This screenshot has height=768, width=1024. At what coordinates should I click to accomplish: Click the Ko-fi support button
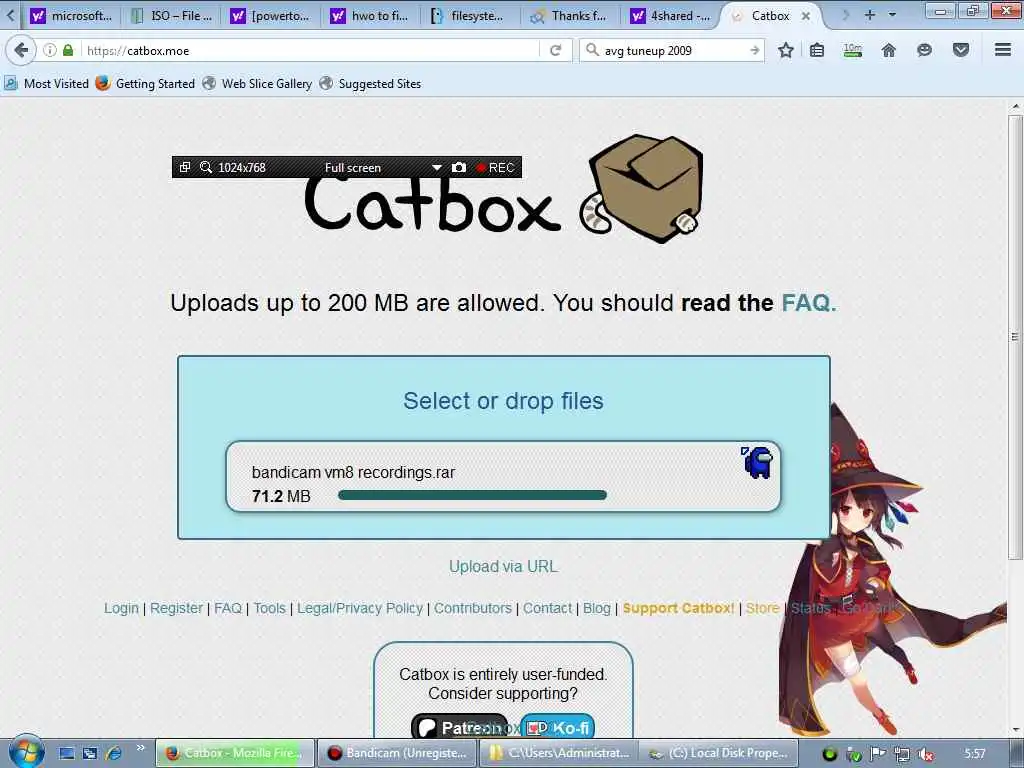[x=558, y=727]
